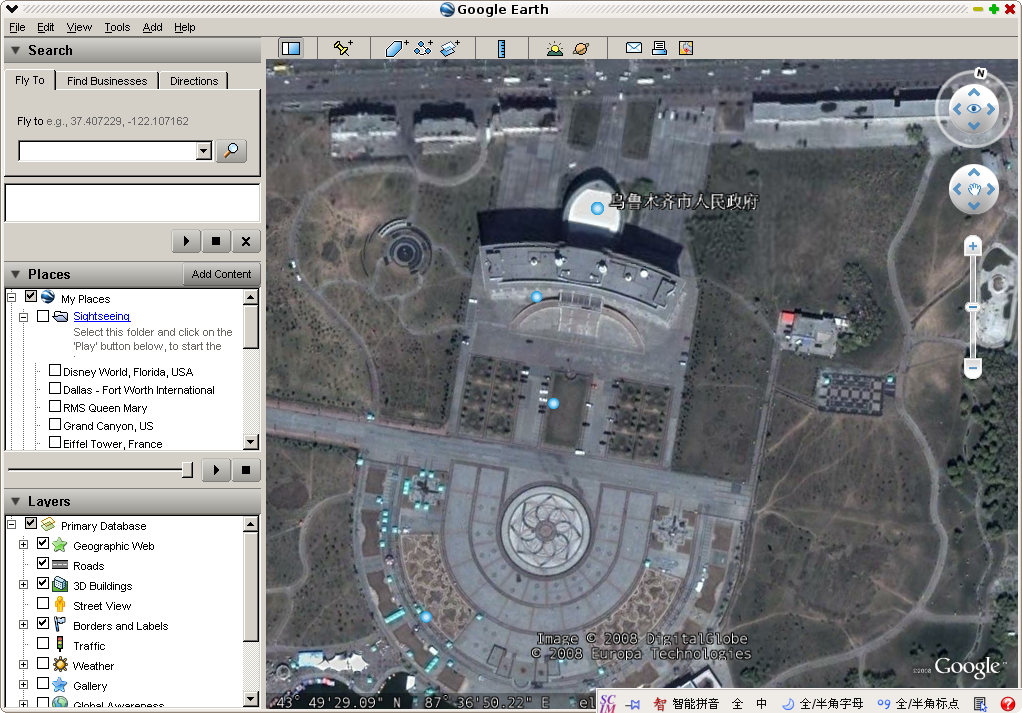View this location in Google Maps

[x=686, y=48]
